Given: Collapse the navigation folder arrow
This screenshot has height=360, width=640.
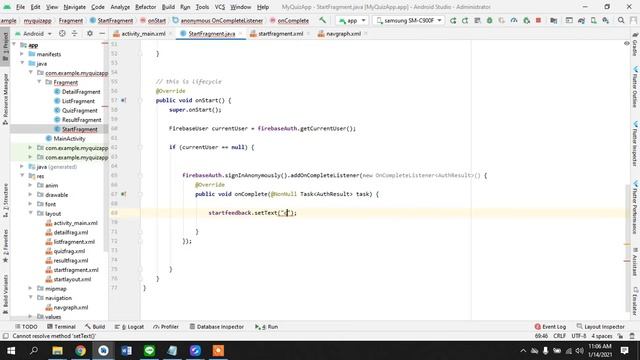Looking at the screenshot, I should [x=31, y=298].
